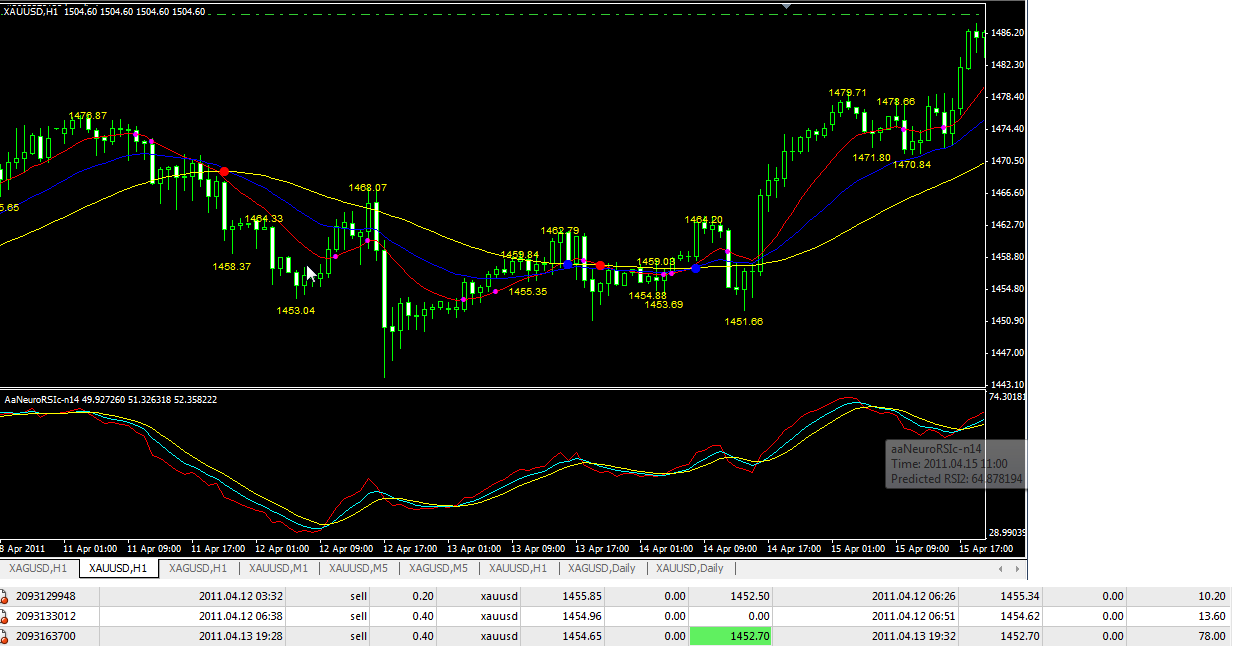Click open price 1454.96
1249x664 pixels.
[582, 616]
